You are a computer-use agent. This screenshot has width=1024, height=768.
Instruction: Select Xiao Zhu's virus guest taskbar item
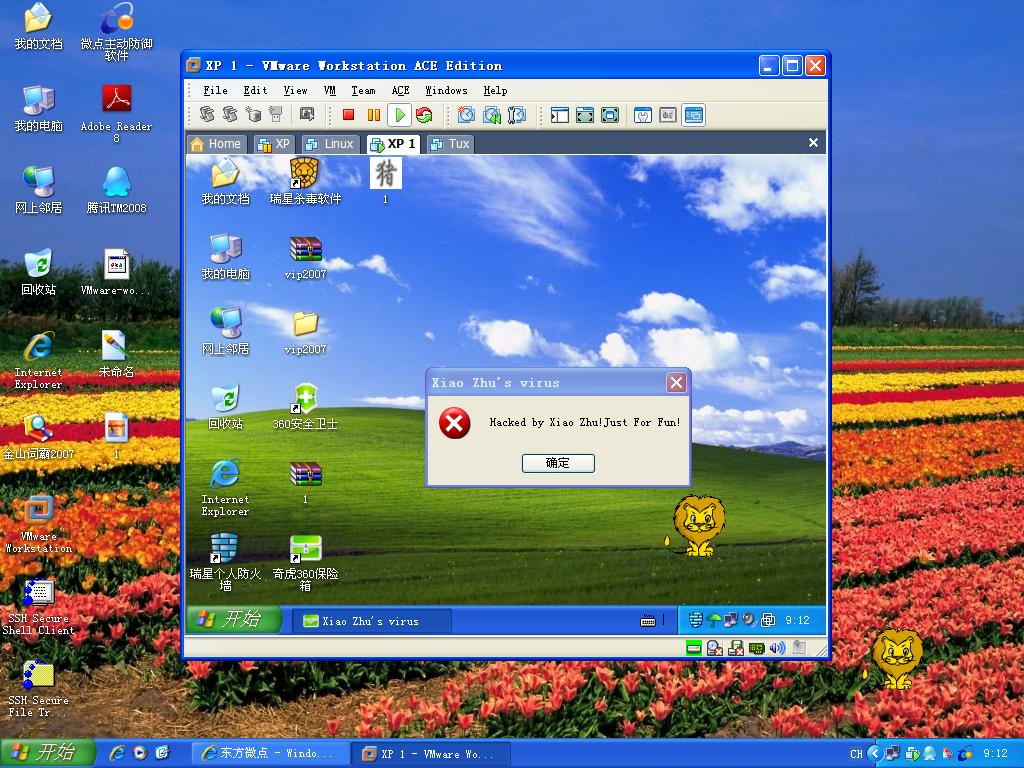pyautogui.click(x=370, y=621)
